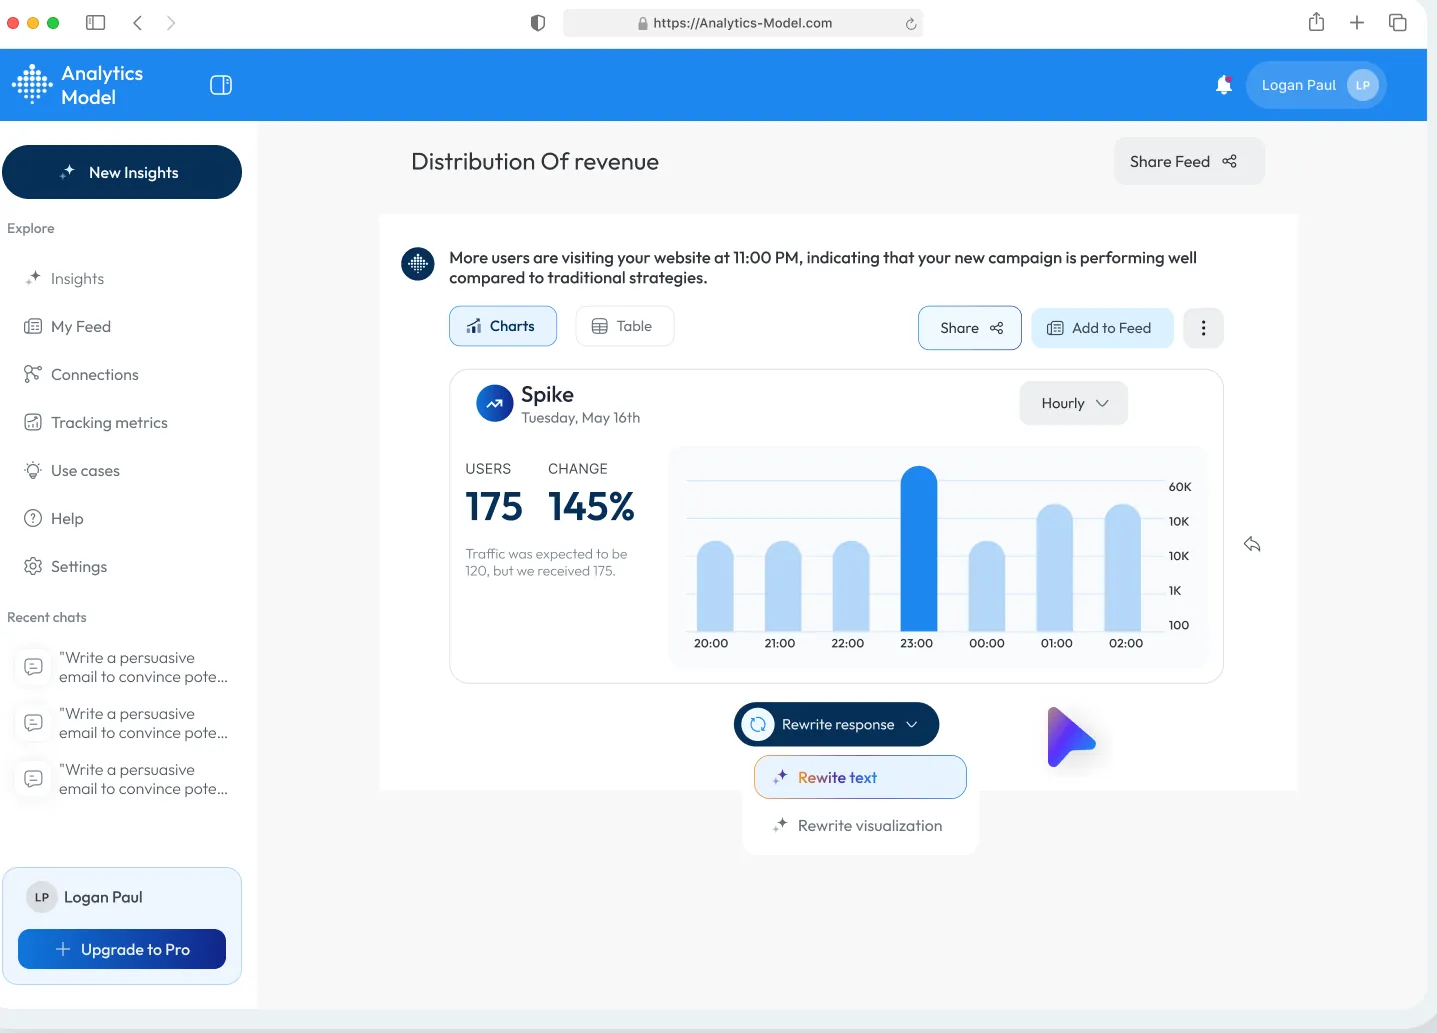Go to Connections page
Viewport: 1437px width, 1033px height.
coord(94,375)
